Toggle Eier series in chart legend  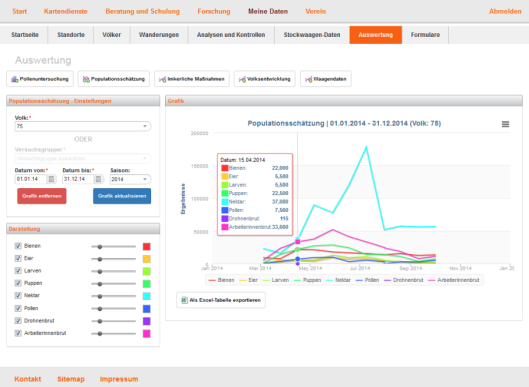[248, 280]
